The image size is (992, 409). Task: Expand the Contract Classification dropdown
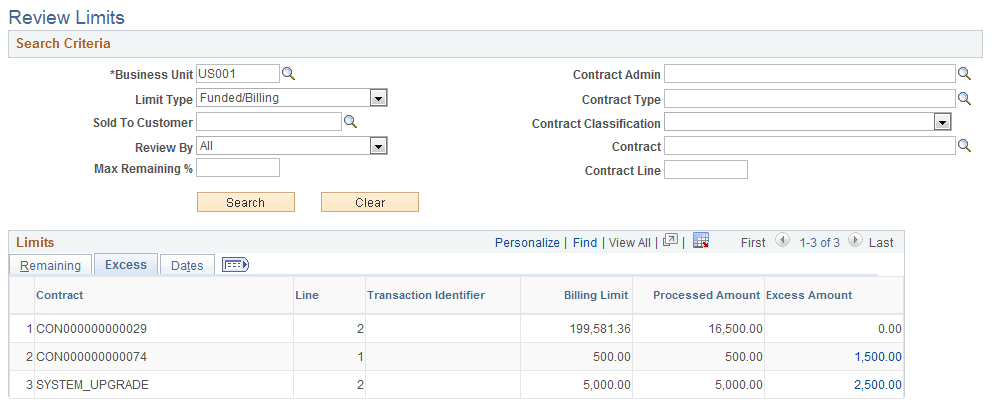coord(942,123)
